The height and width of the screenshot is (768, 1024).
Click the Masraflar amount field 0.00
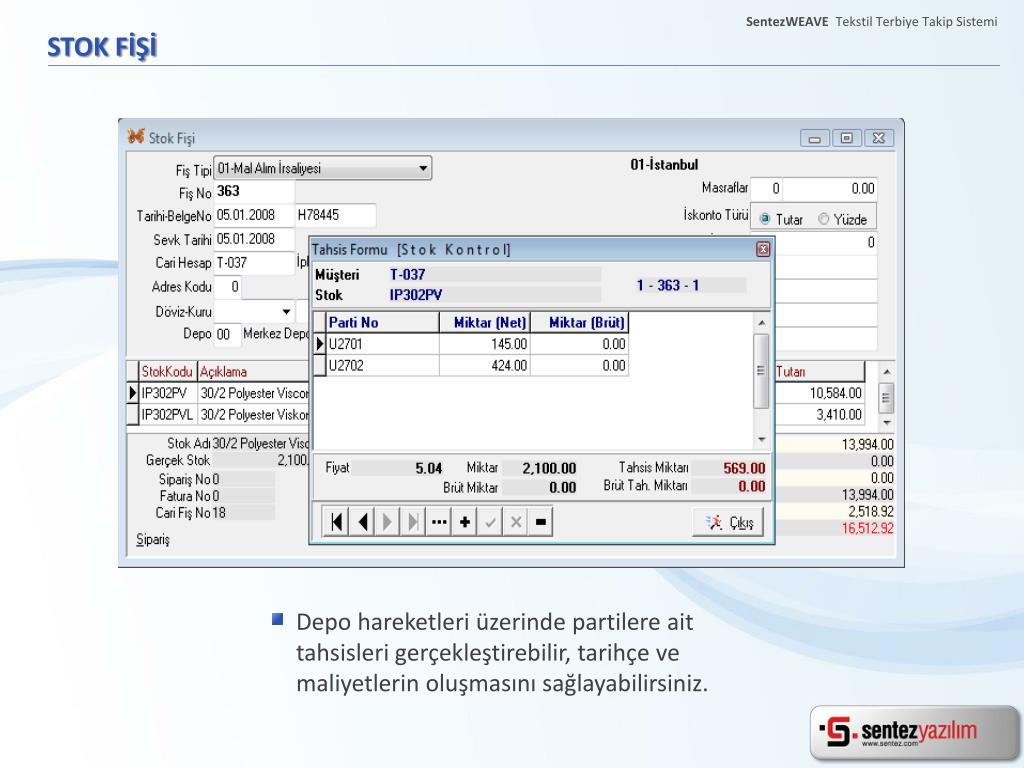point(831,189)
